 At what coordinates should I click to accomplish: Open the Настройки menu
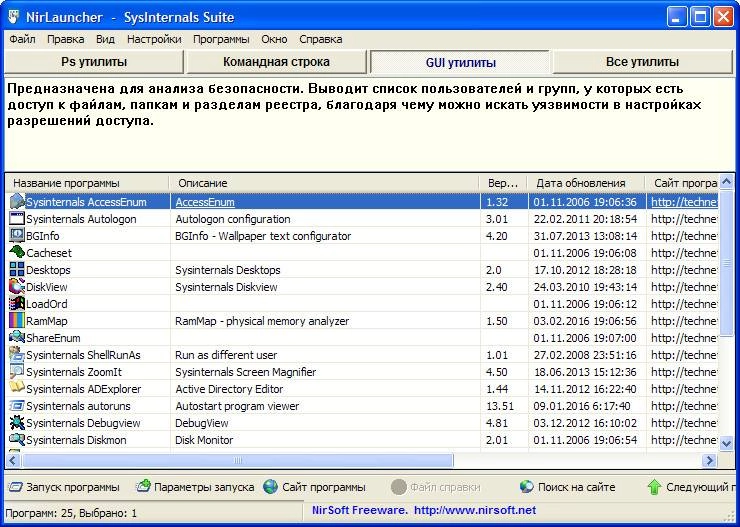coord(154,39)
